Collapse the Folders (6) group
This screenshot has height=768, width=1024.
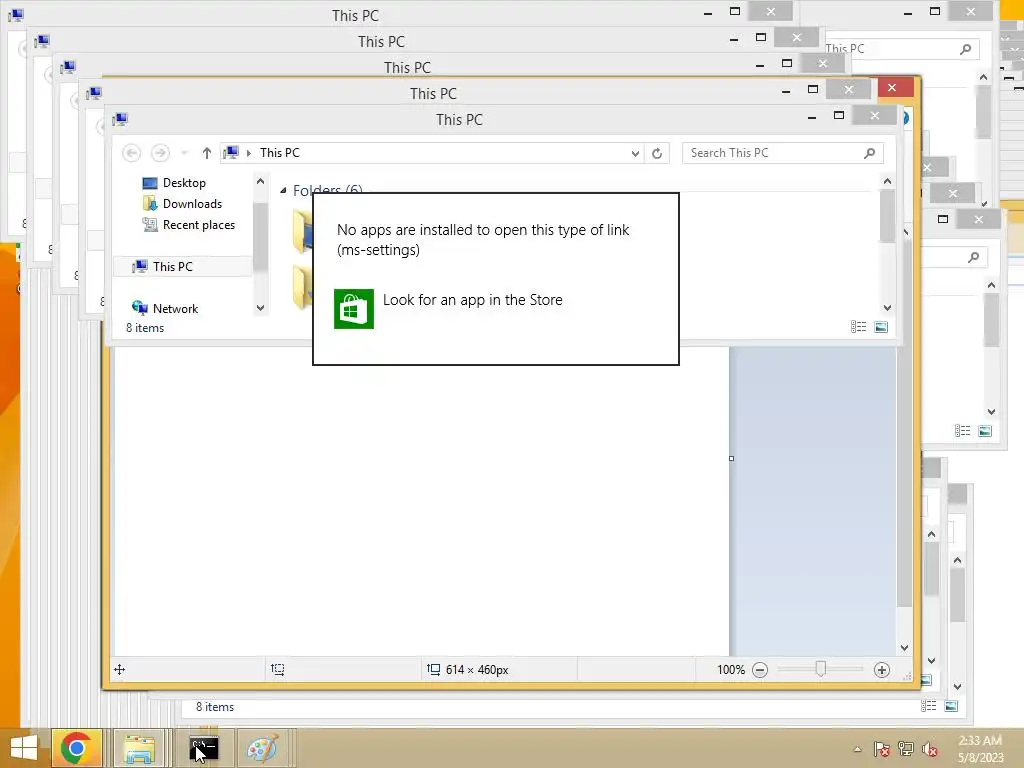click(283, 190)
